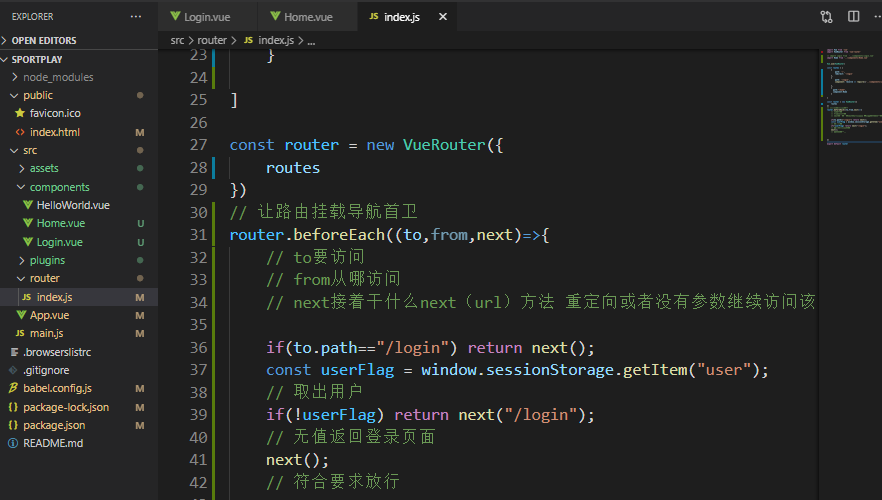Place cursor on 'beforeEach' in line 31
The height and width of the screenshot is (500, 882).
[339, 235]
